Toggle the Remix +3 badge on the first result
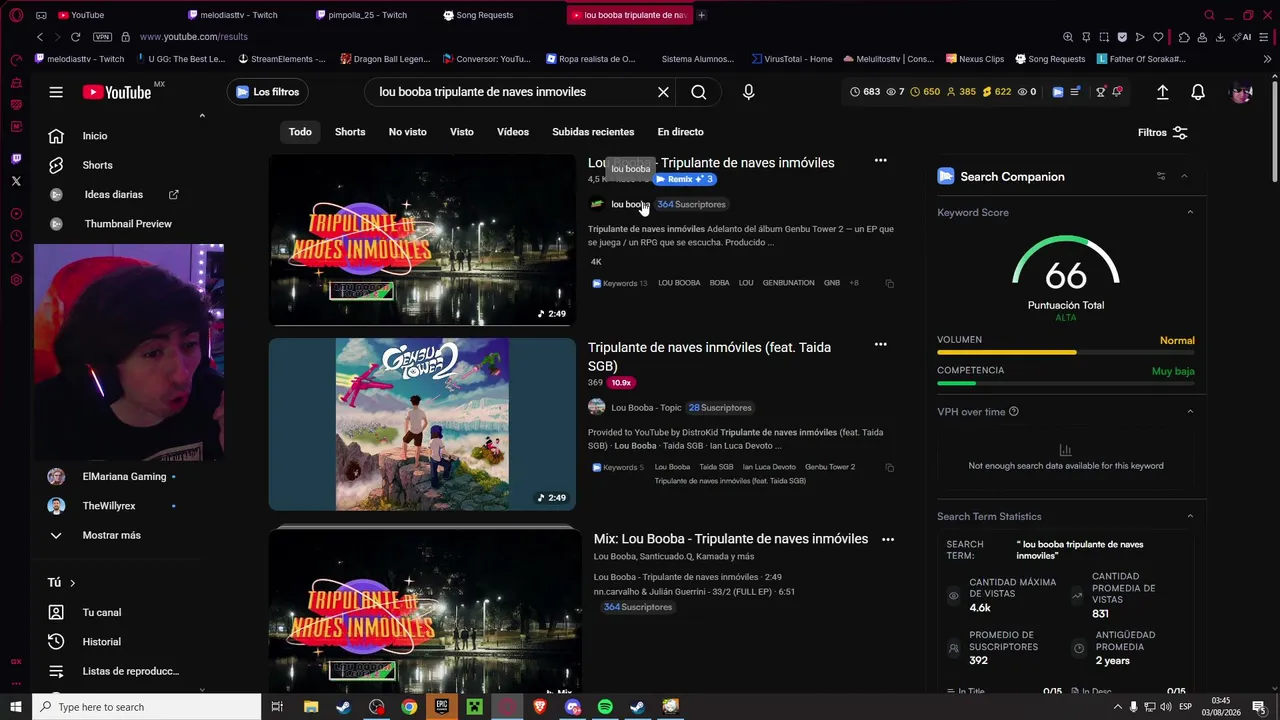Image resolution: width=1280 pixels, height=720 pixels. click(x=684, y=179)
